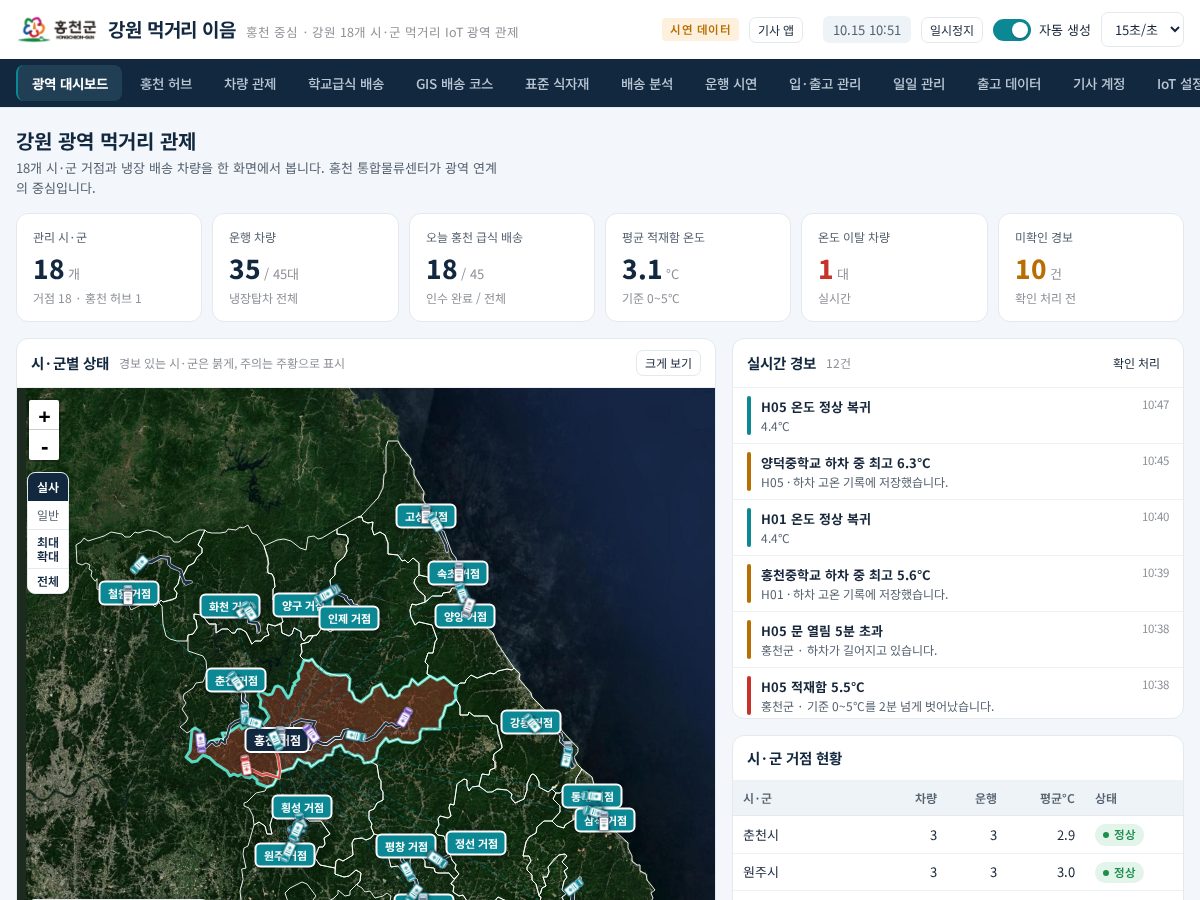Screen dimensions: 1200x900
Task: Open the 표준 식자재 tab
Action: point(557,84)
